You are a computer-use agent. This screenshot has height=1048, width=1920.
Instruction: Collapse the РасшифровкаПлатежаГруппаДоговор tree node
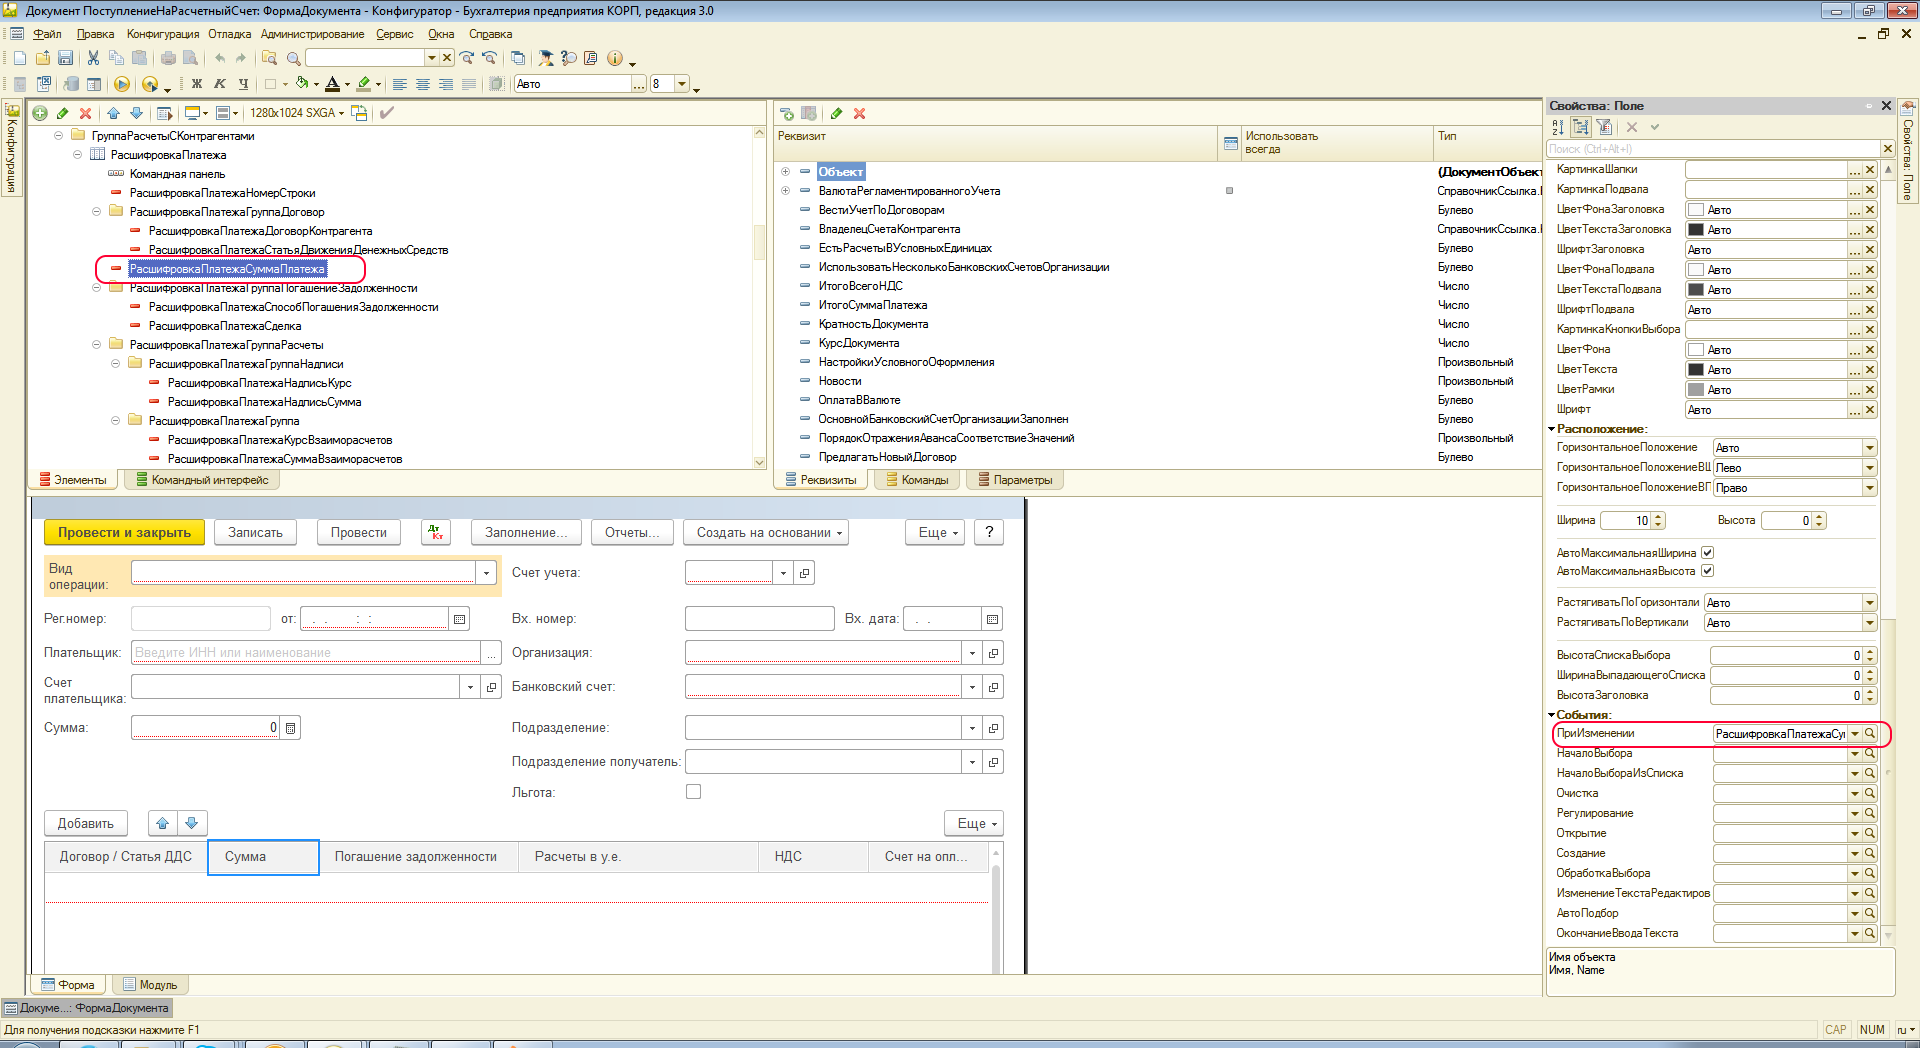coord(97,212)
